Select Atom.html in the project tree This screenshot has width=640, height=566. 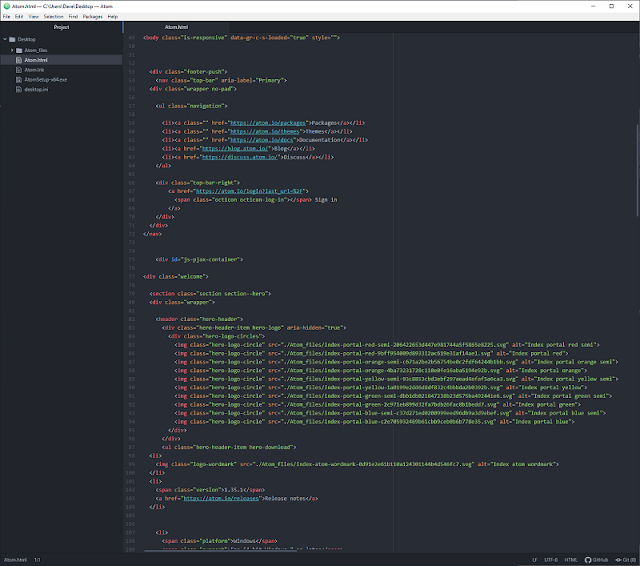tap(36, 60)
